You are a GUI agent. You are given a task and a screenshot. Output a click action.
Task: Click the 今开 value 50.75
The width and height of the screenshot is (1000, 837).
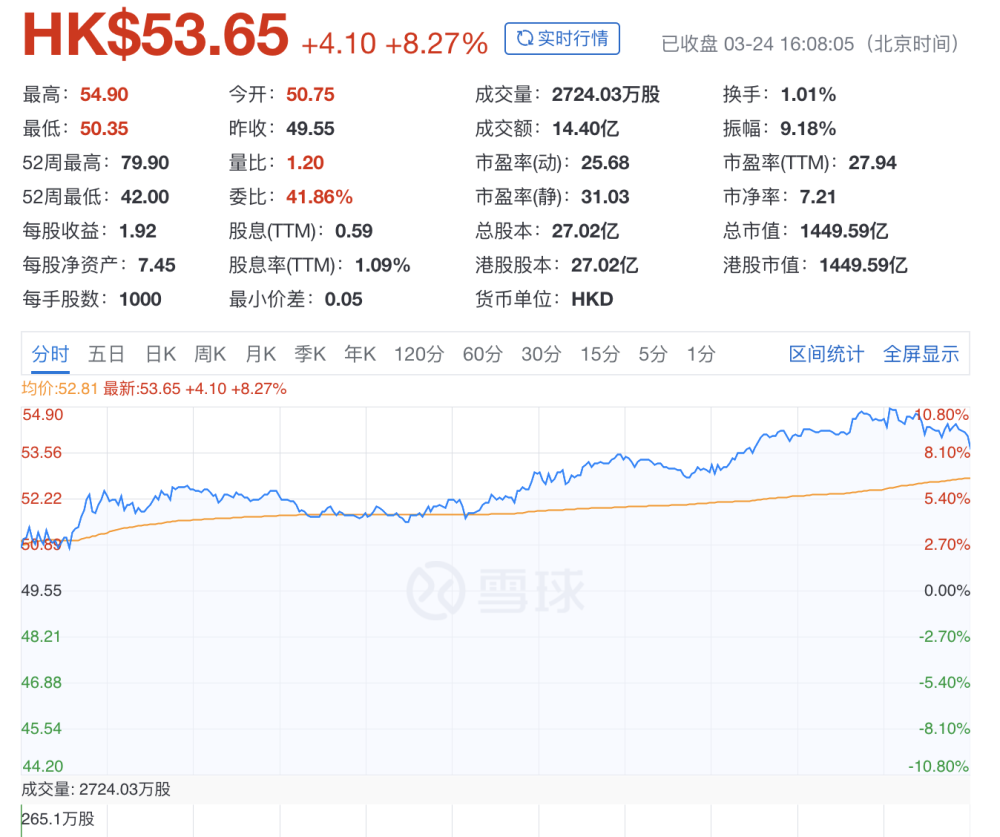(x=311, y=95)
